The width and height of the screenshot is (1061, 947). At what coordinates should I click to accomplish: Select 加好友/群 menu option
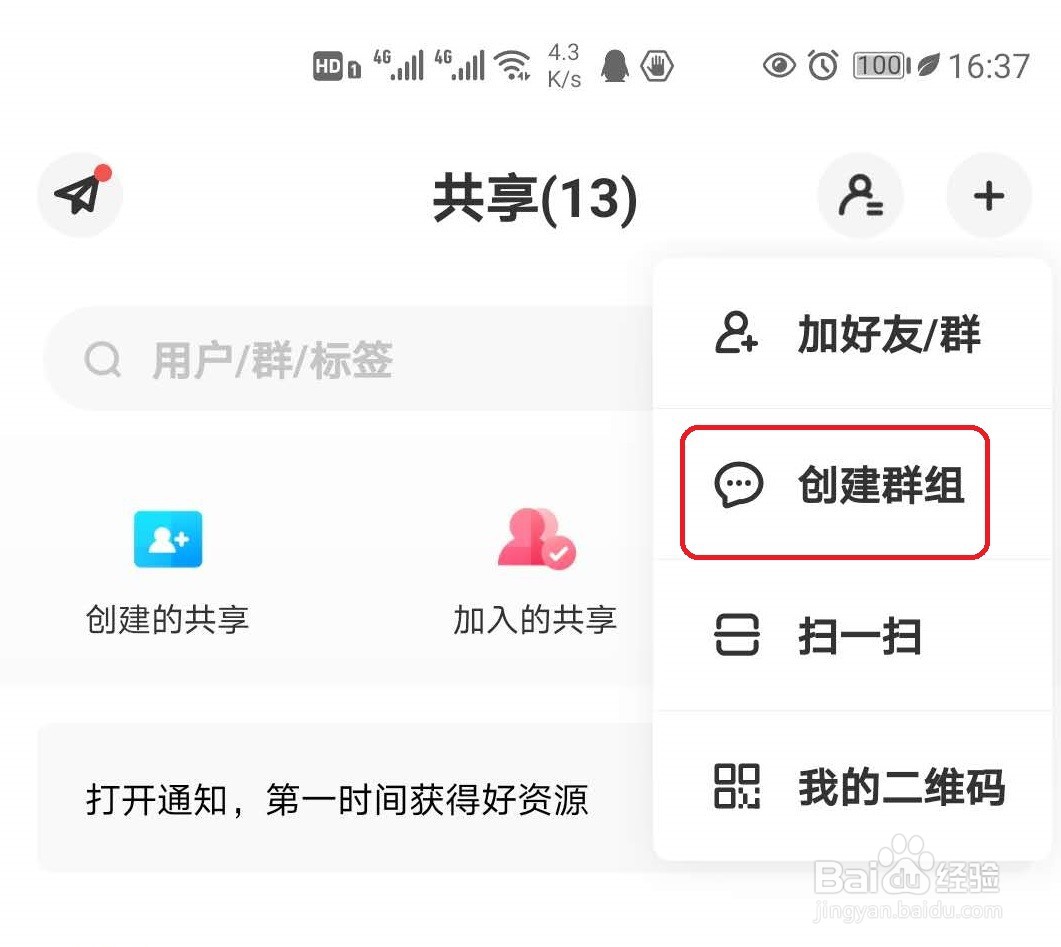[852, 334]
